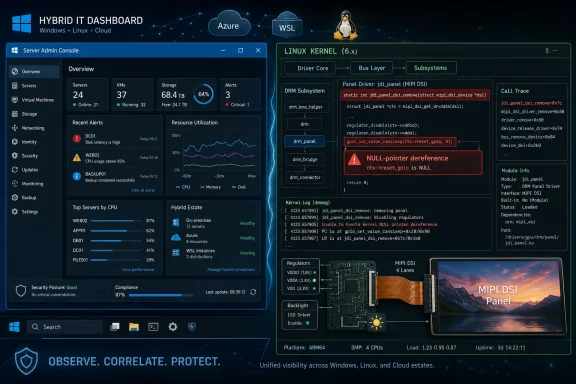
Task: Select the highlighted drm_panel node
Action: 305,141
